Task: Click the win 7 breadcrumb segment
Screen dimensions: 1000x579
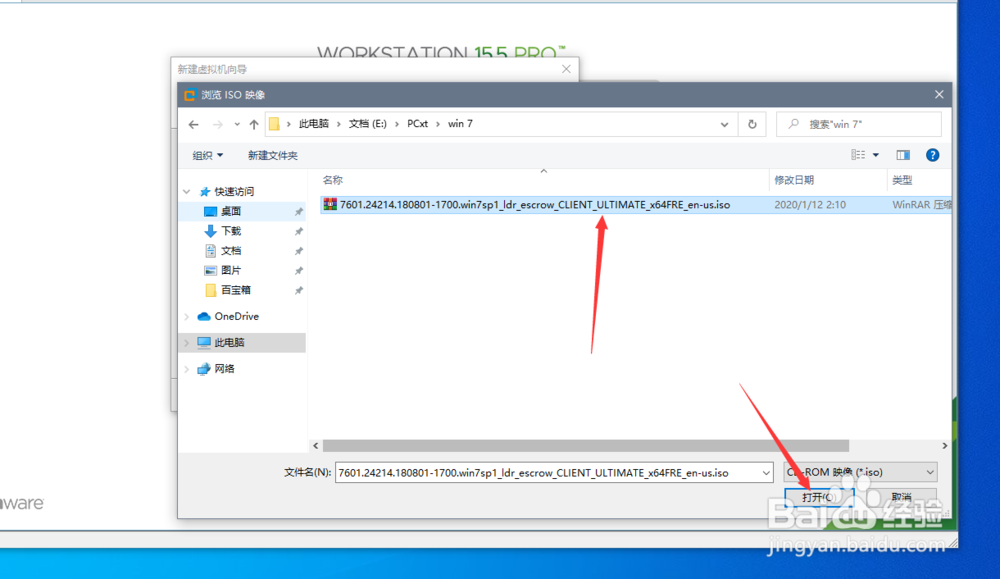Action: click(460, 124)
